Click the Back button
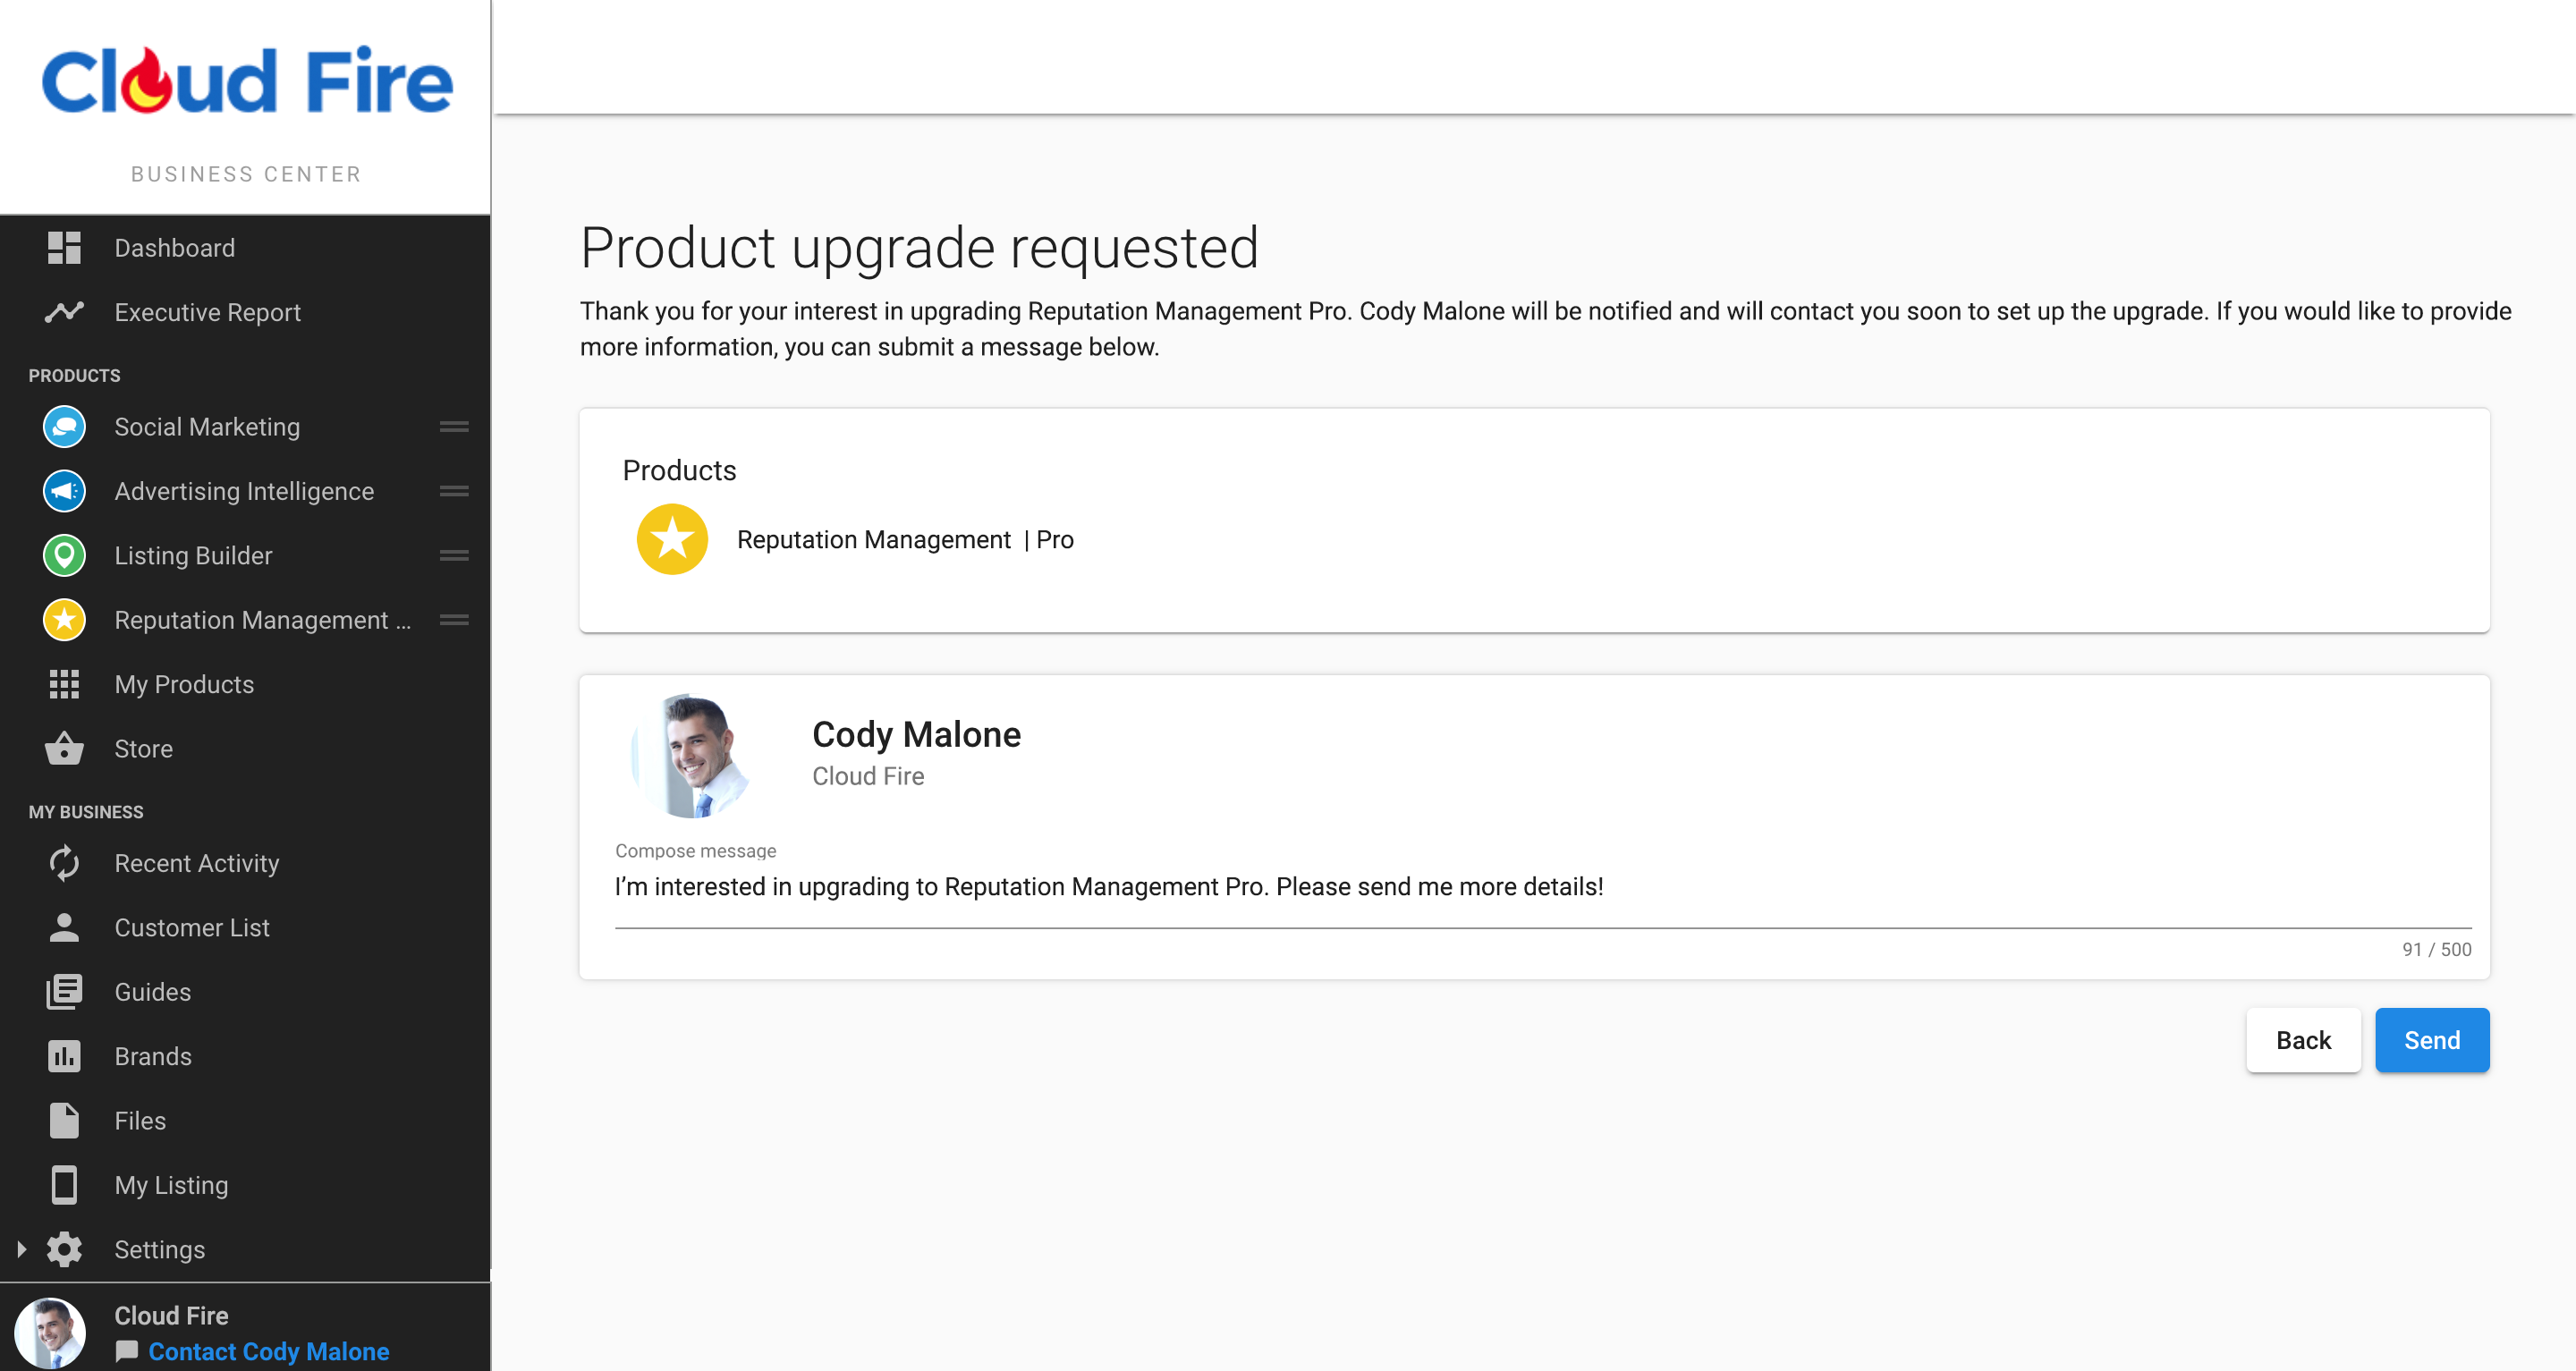The height and width of the screenshot is (1371, 2576). pos(2303,1040)
